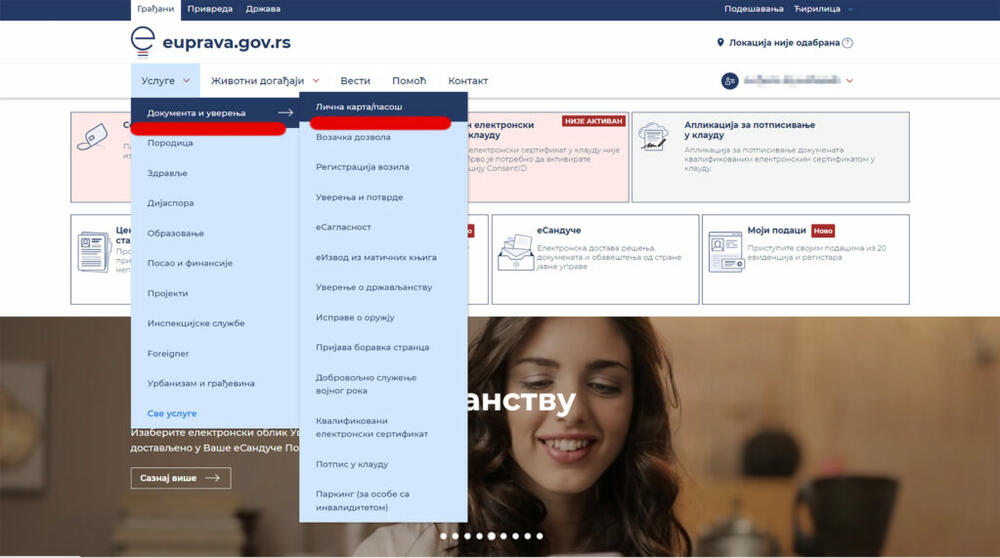Choose Возачка дозвола in the submenu
Viewport: 1000px width, 558px height.
[x=353, y=137]
